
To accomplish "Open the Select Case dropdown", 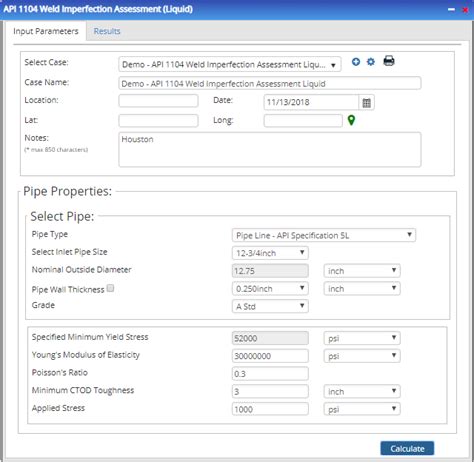I will click(230, 65).
